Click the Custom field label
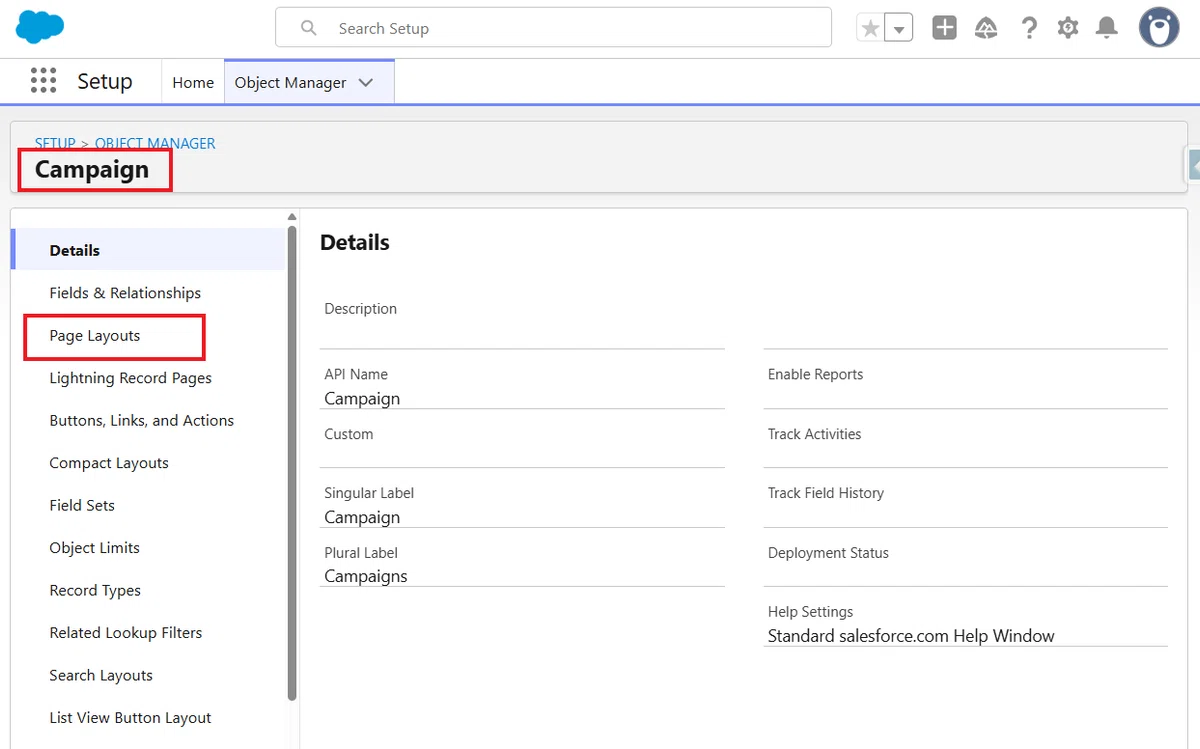Screen dimensions: 1200x749 [349, 434]
